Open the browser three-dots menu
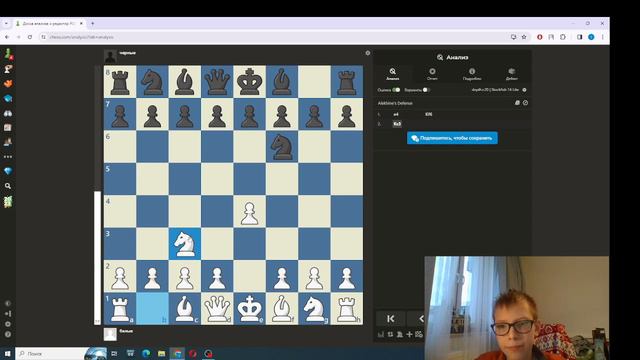640x360 pixels. pos(602,37)
